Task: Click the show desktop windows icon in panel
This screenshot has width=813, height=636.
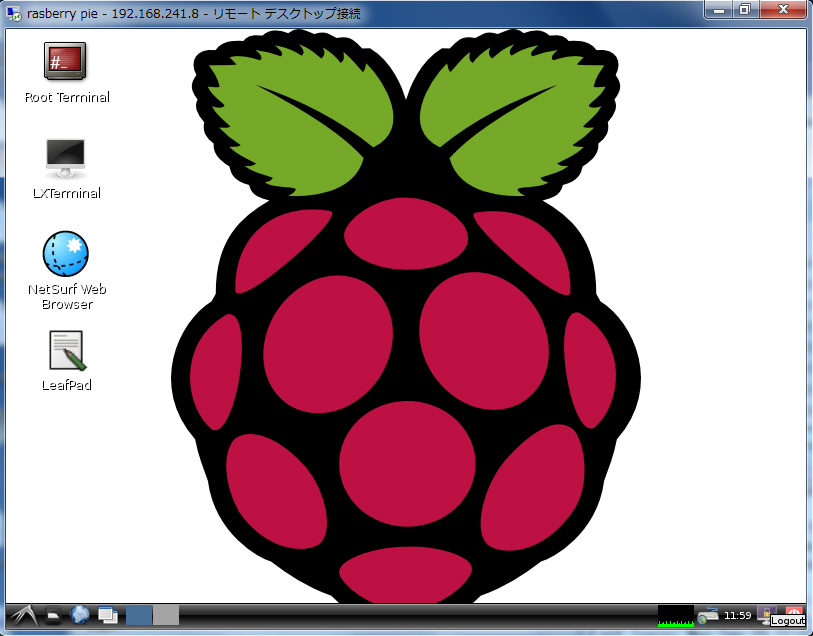Action: coord(107,615)
